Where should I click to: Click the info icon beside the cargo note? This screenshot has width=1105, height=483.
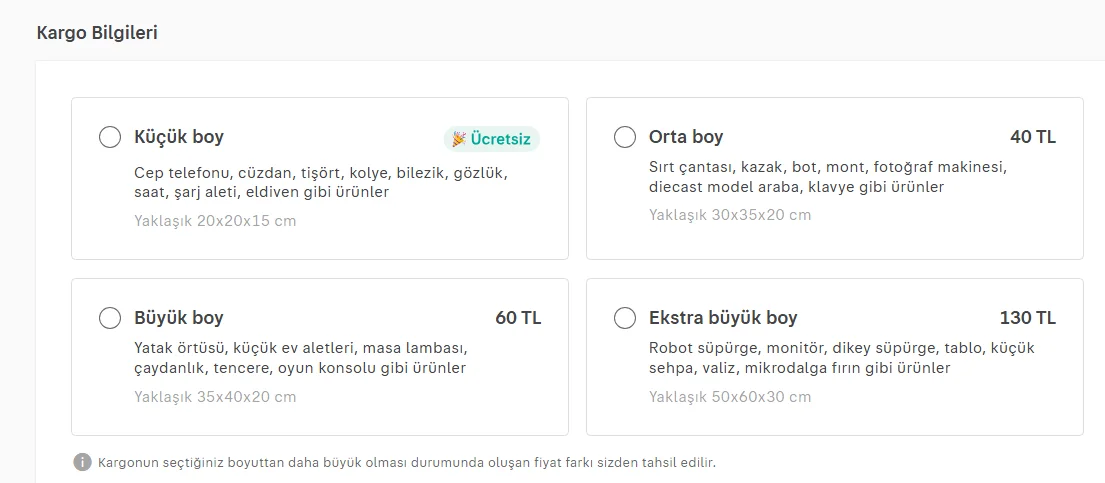click(82, 462)
